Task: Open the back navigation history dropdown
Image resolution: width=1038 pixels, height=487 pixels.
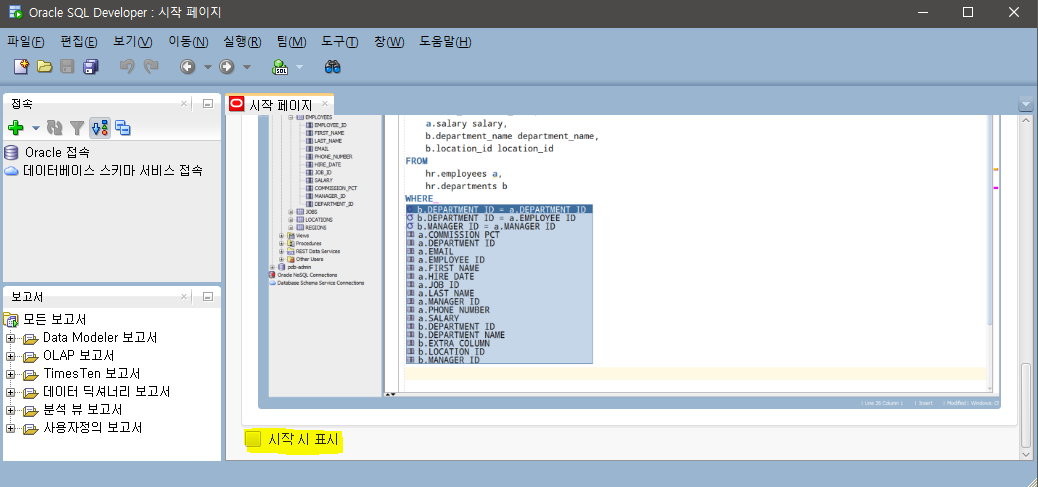Action: 207,67
